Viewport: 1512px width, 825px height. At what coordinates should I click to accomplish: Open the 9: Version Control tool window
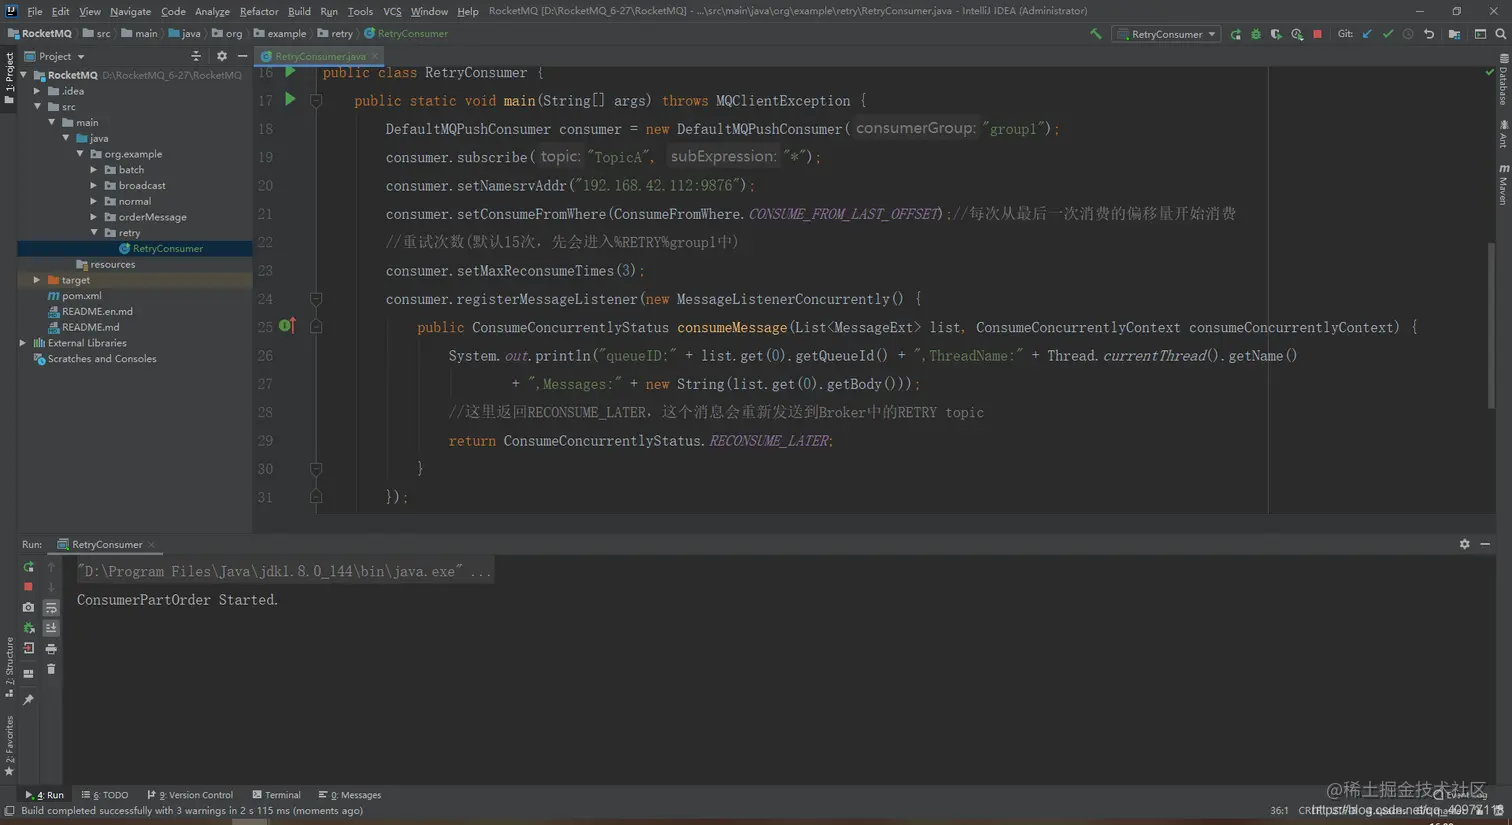[x=190, y=795]
